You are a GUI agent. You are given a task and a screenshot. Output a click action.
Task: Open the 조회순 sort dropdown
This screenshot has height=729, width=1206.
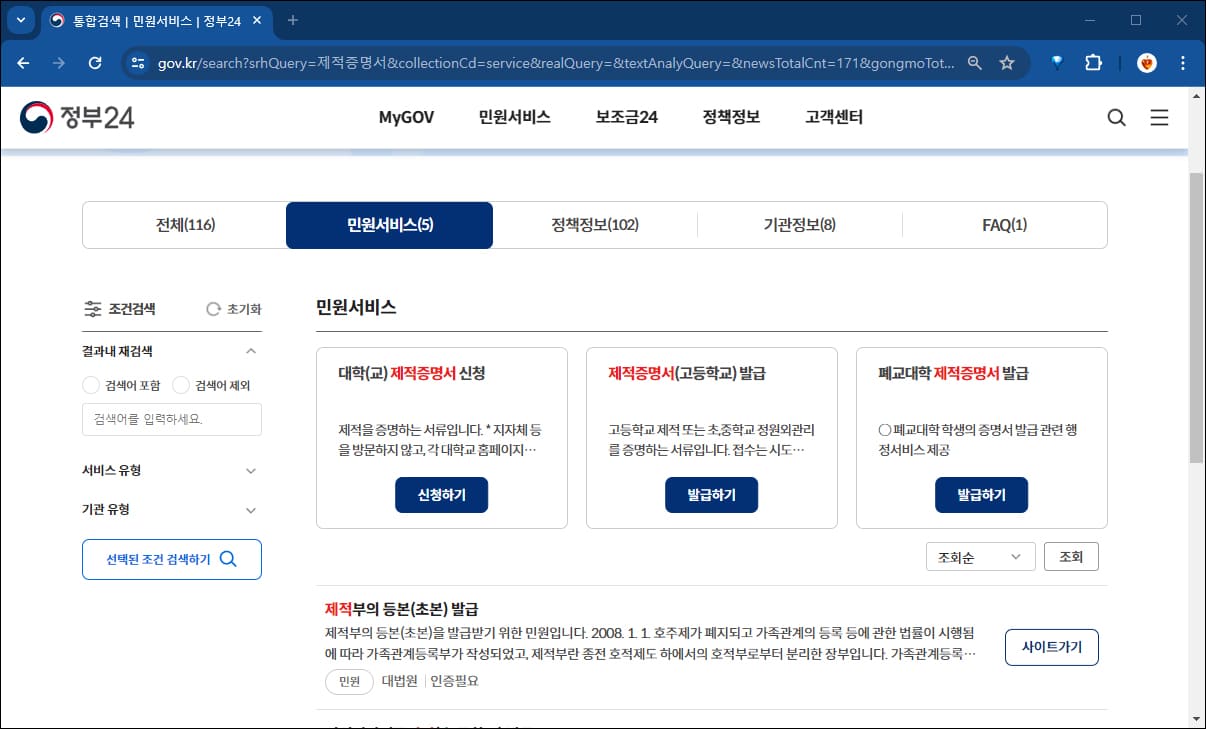tap(980, 556)
